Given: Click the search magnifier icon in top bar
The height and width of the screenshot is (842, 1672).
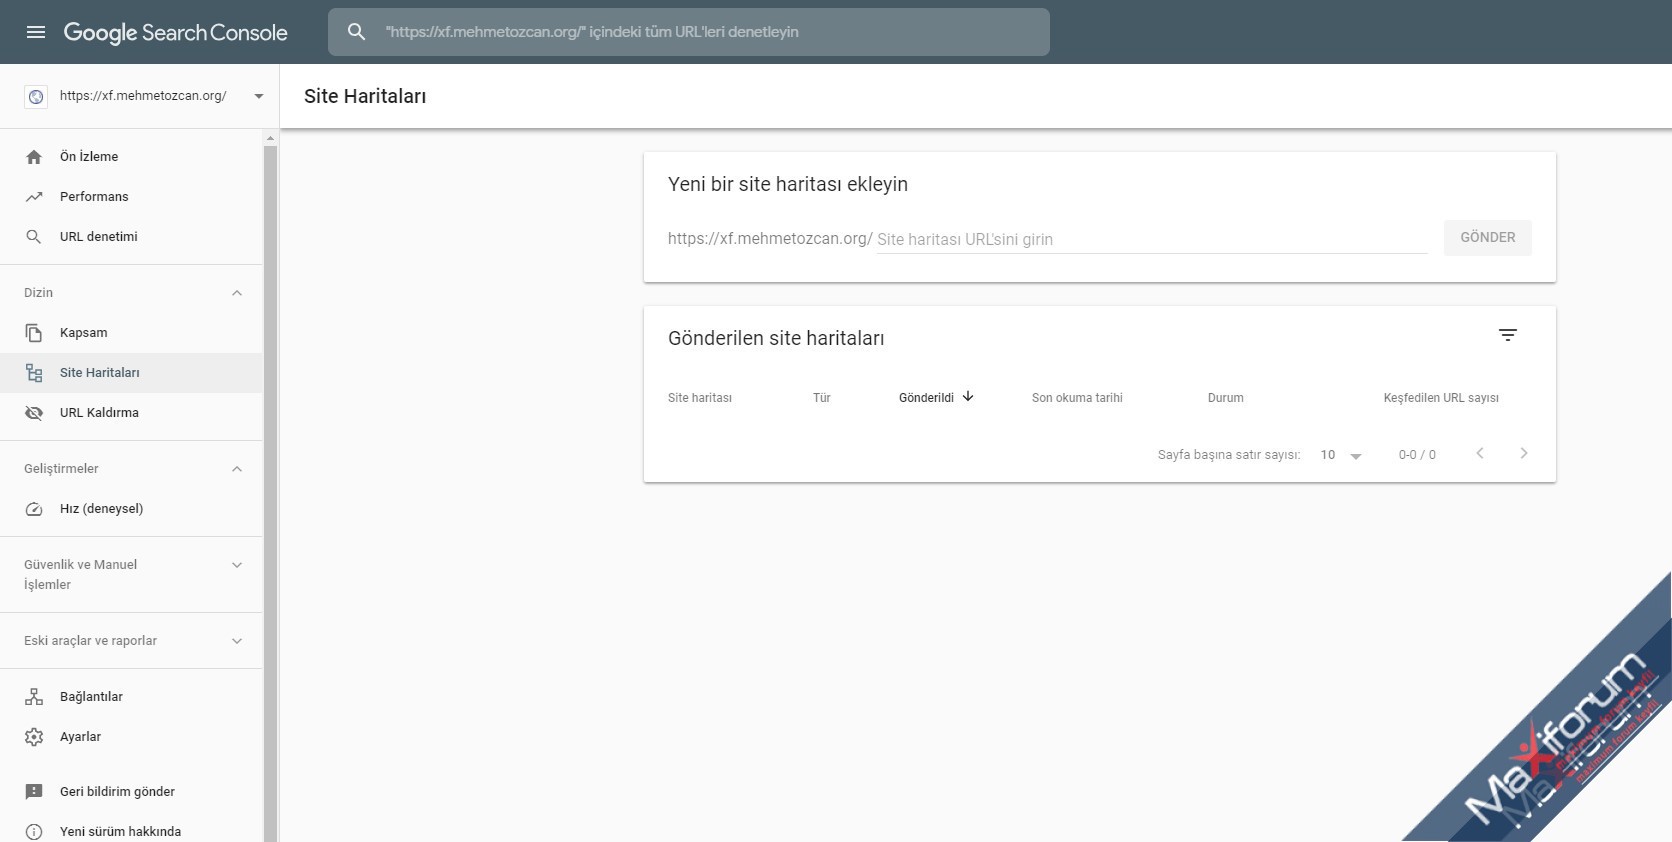Looking at the screenshot, I should click(356, 32).
